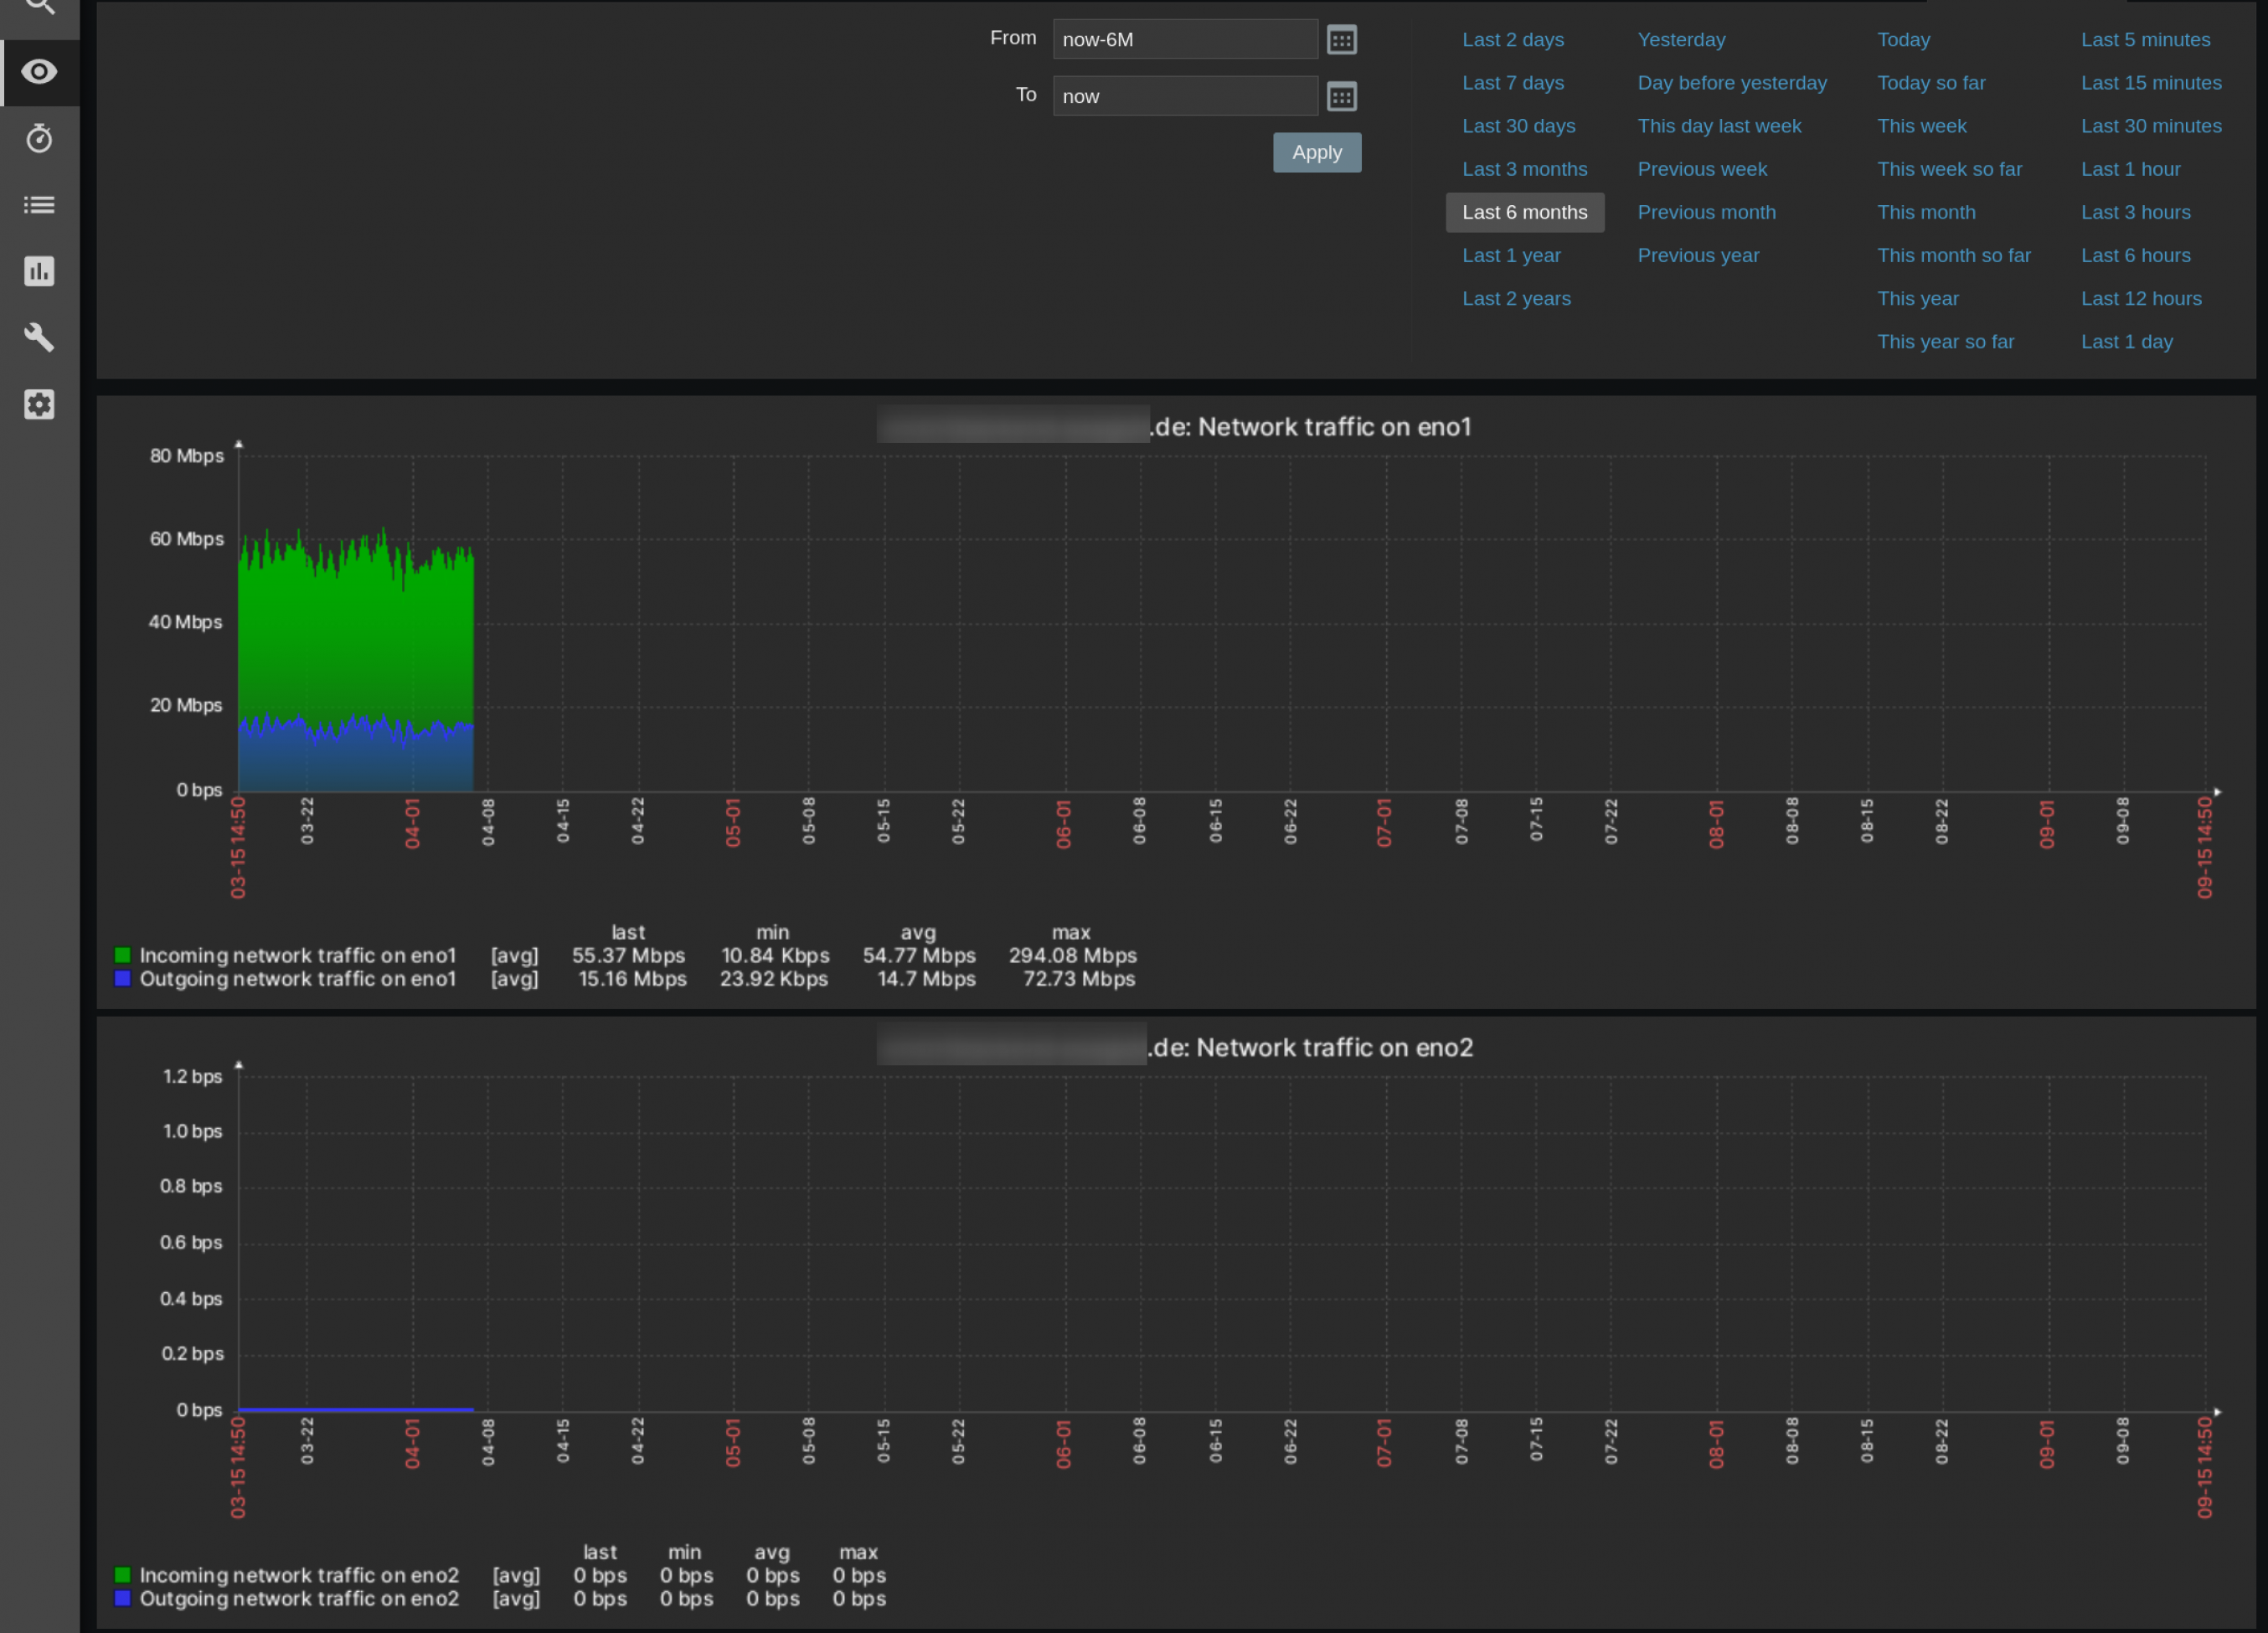Open the Reports bar chart icon

tap(39, 271)
